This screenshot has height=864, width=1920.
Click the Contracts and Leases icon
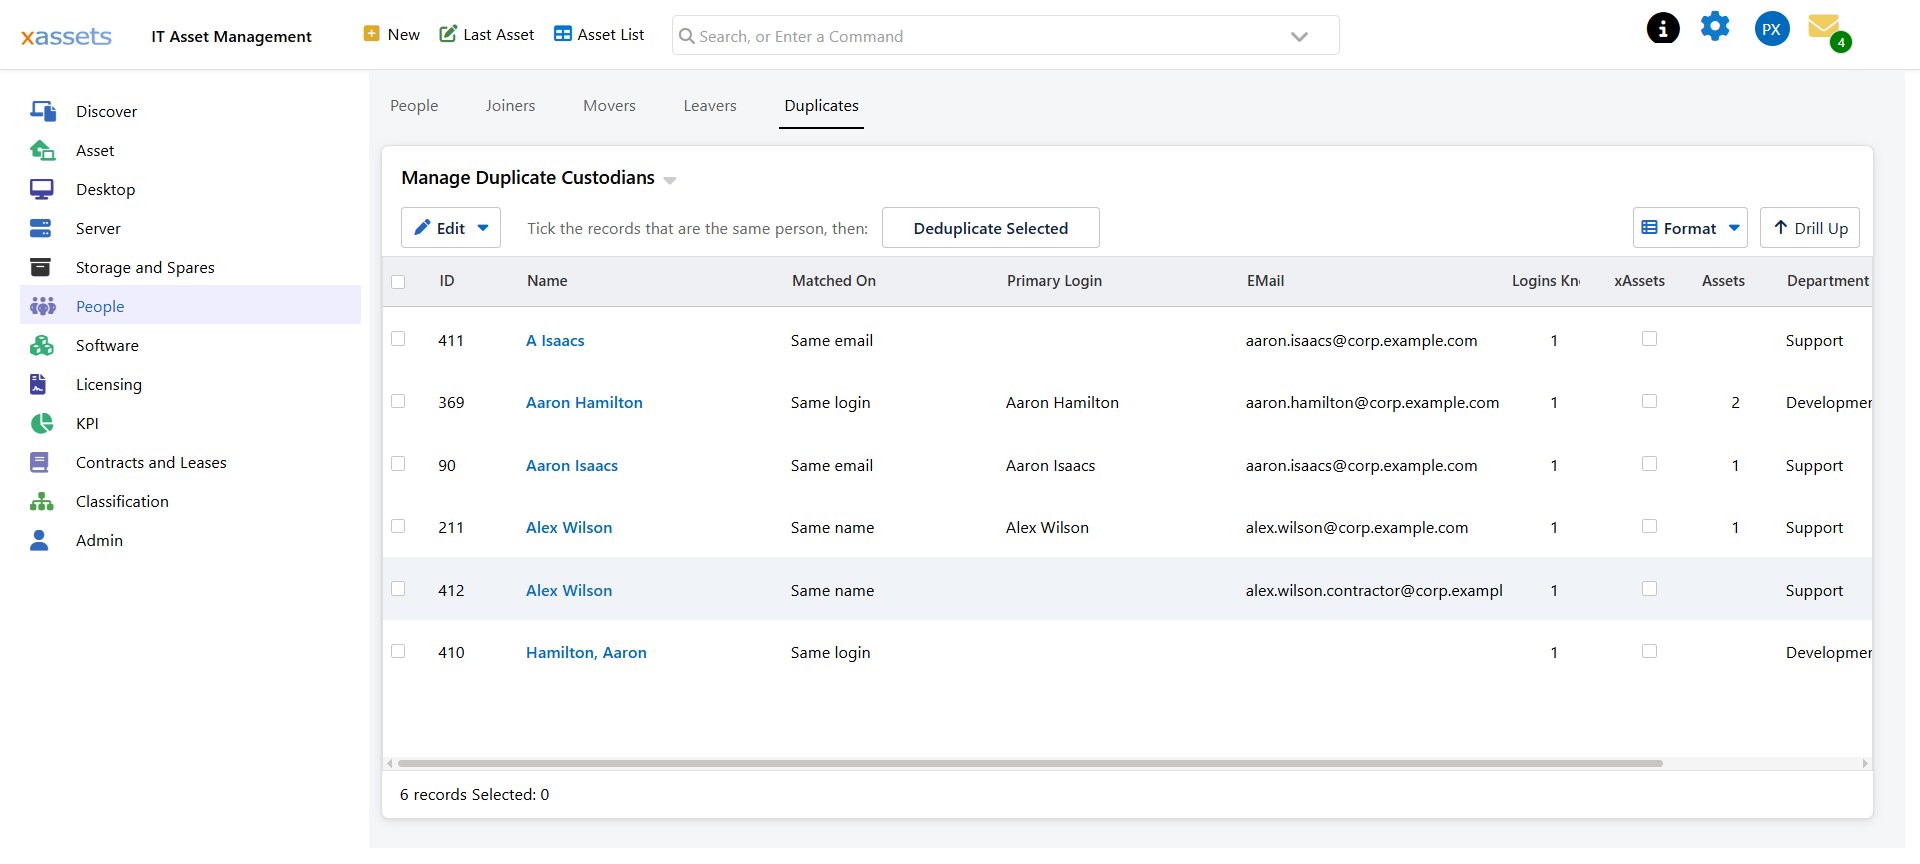click(39, 462)
